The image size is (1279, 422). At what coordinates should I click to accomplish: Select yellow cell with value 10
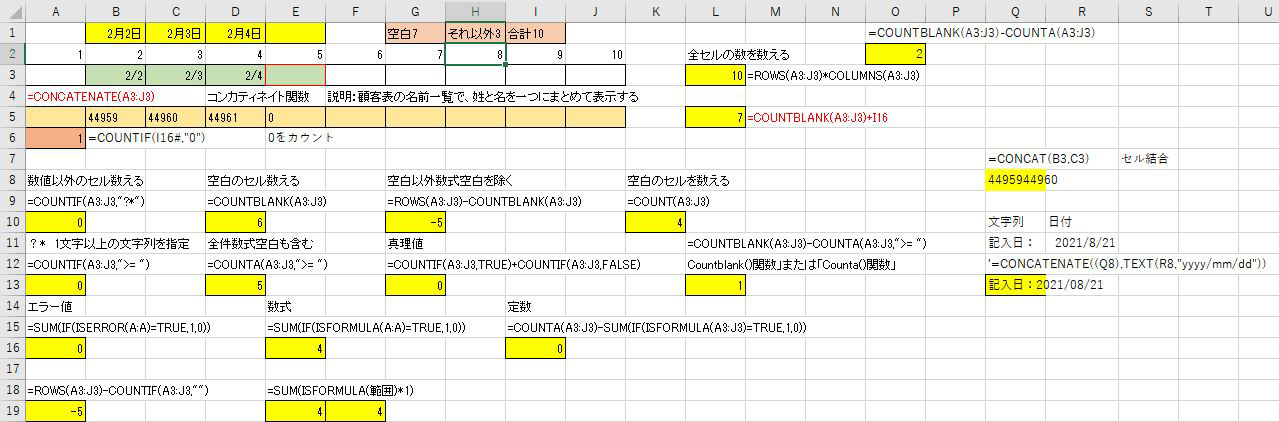coord(715,75)
